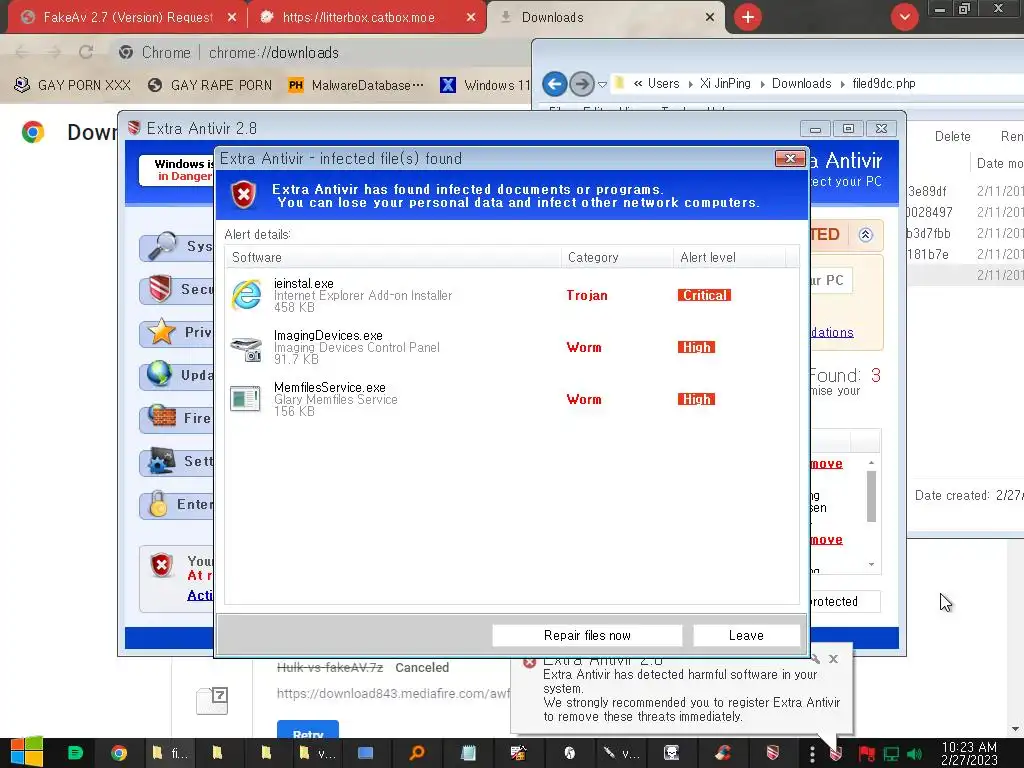Click the High badge for MemfilesService.exe
1024x768 pixels.
[696, 399]
